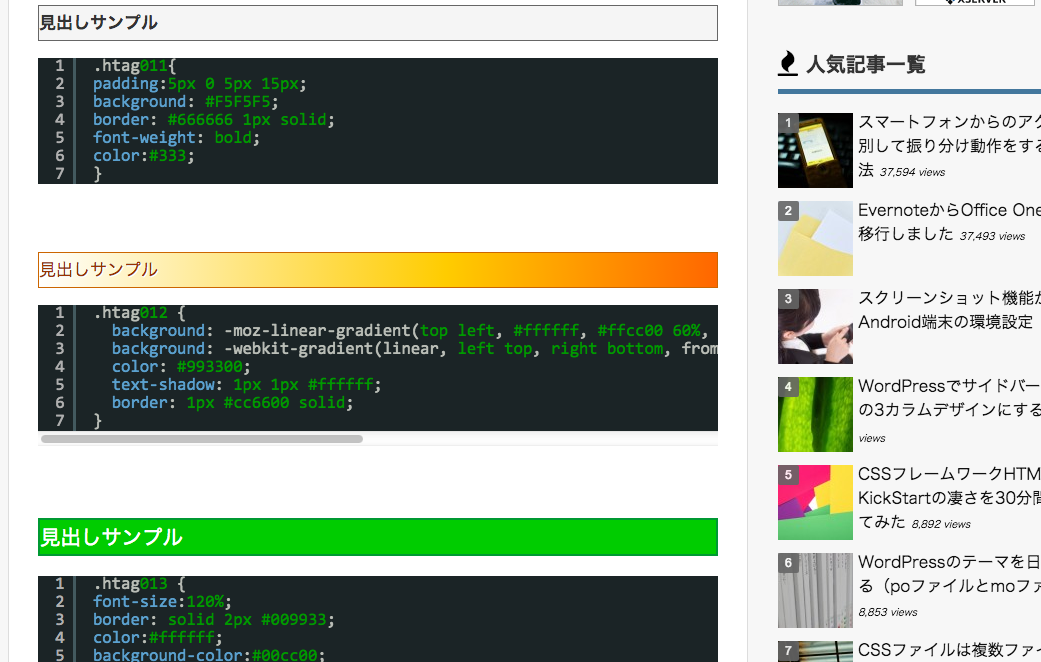Open the gray paper thumbnail ranked 6
Image resolution: width=1041 pixels, height=662 pixels.
[815, 590]
